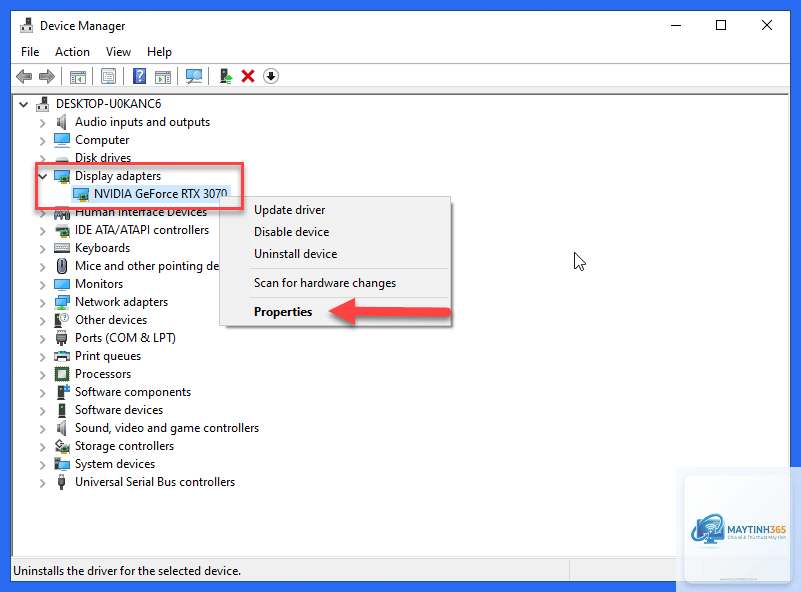Collapse the Display adapters chevron

43,177
